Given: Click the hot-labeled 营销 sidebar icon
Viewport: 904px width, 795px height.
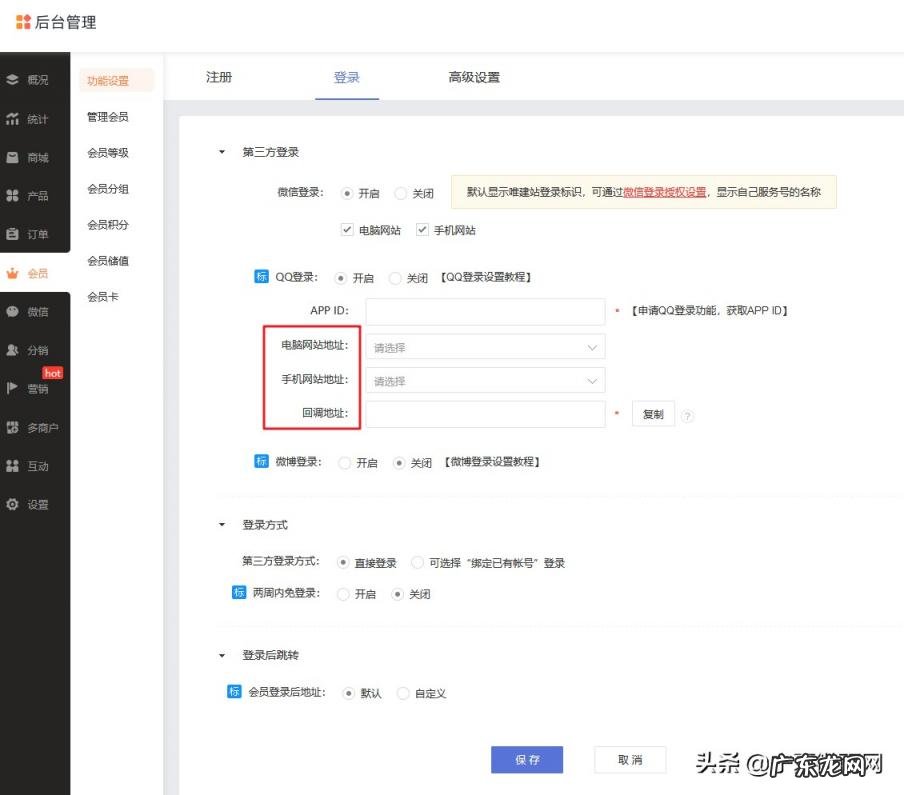Looking at the screenshot, I should [x=30, y=388].
